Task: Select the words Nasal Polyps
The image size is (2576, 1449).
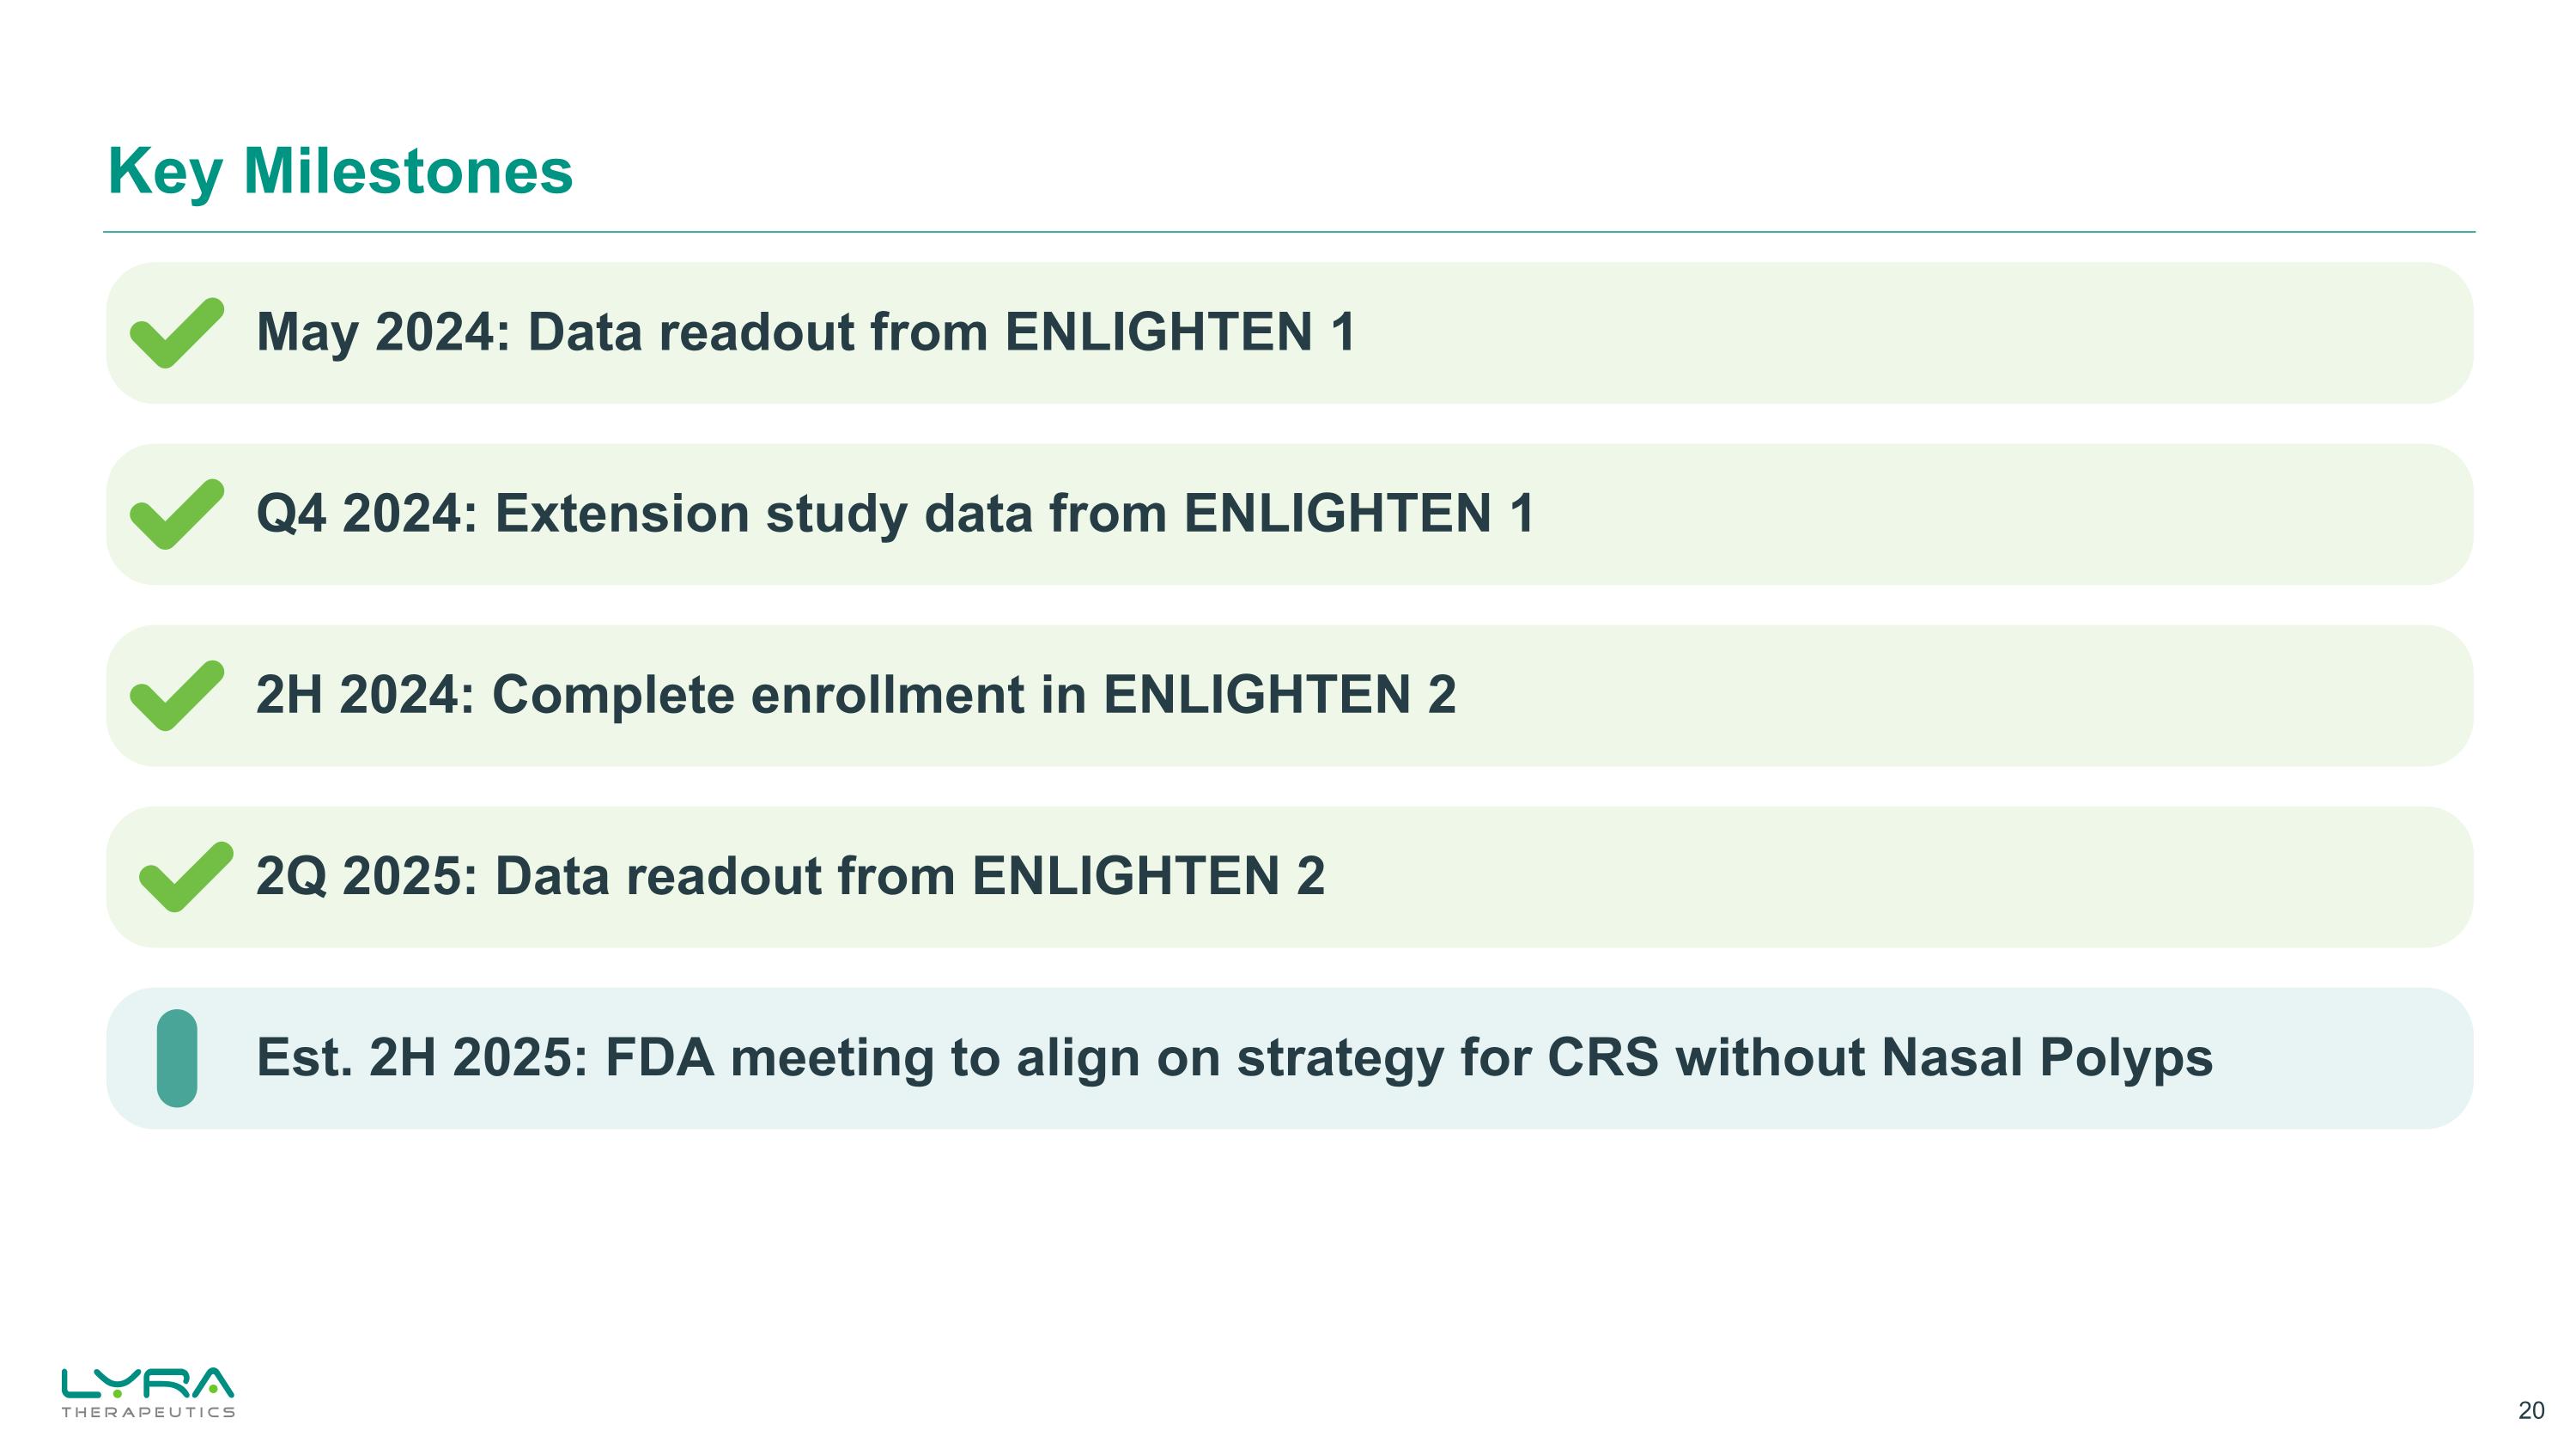Action: (x=2046, y=1058)
